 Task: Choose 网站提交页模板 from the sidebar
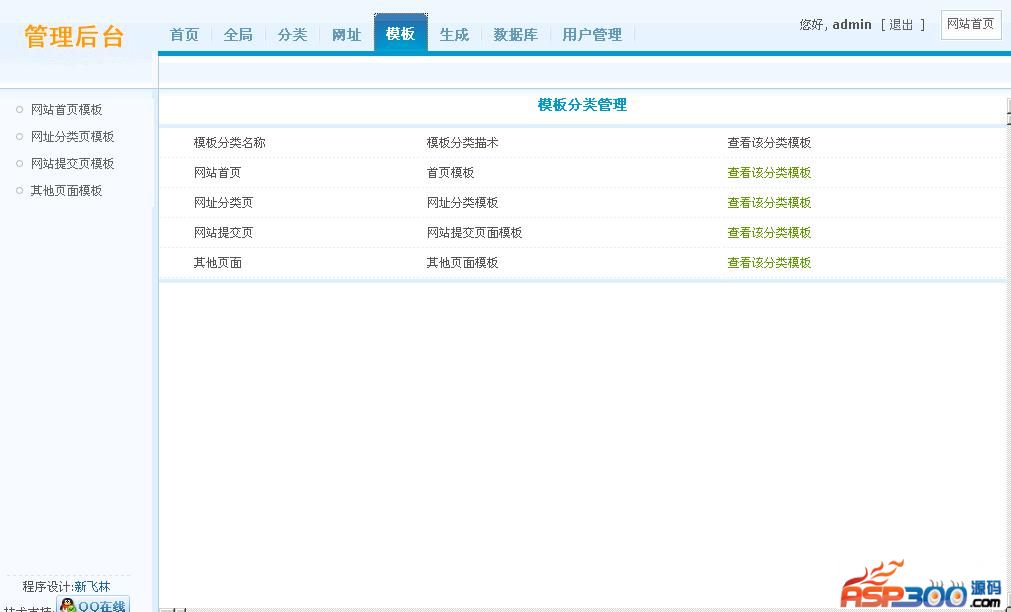coord(72,164)
